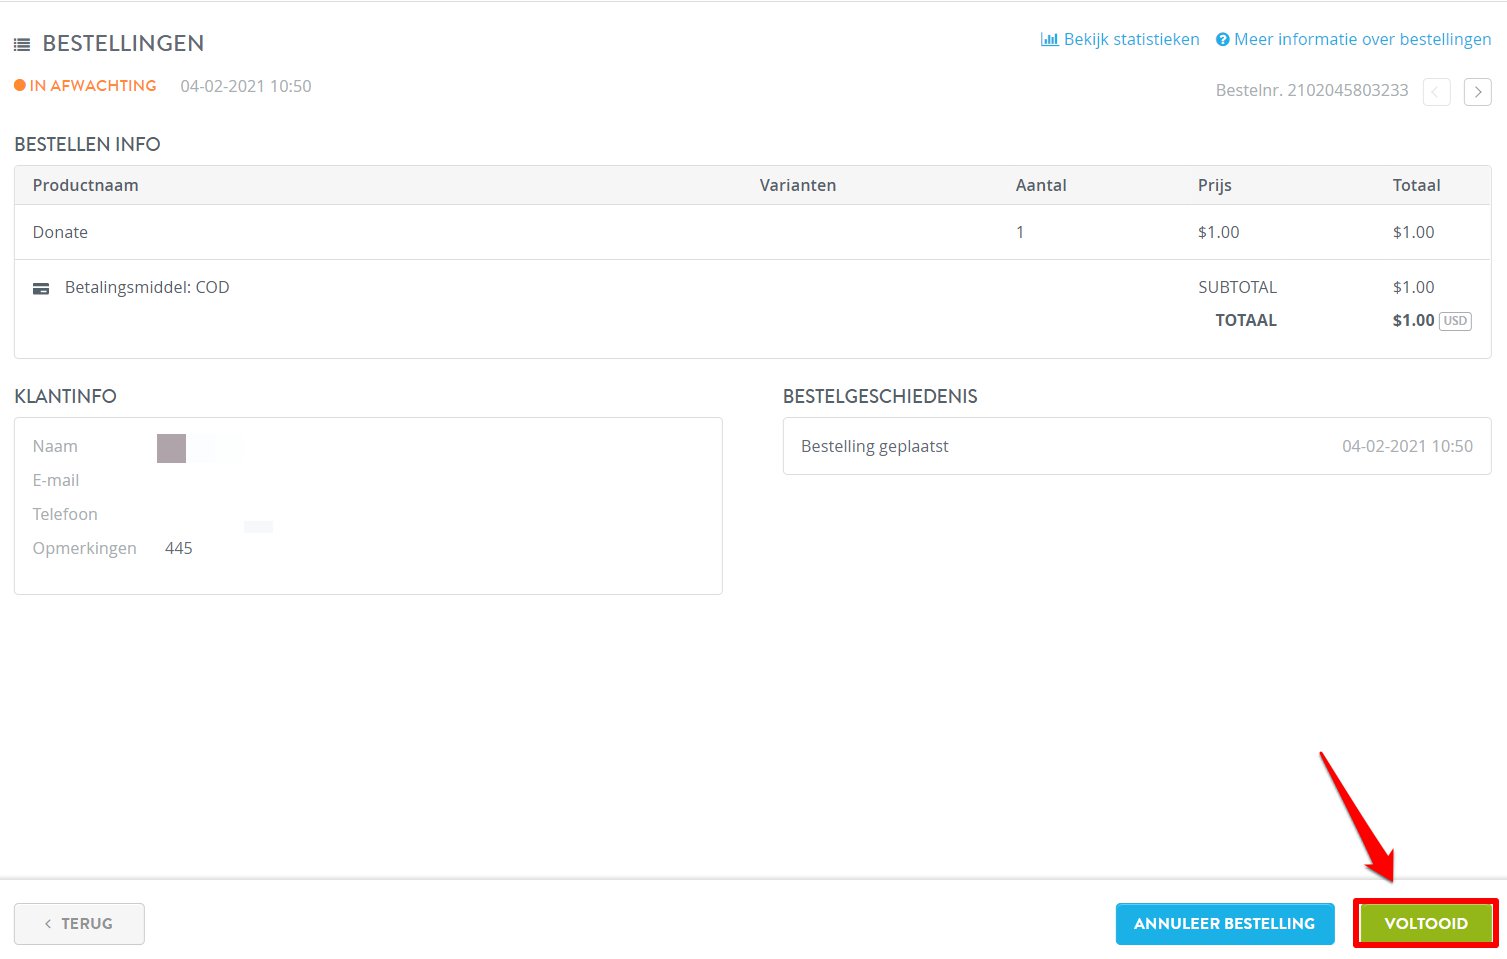Click the KLANTINFO heading
The width and height of the screenshot is (1507, 959).
pyautogui.click(x=65, y=396)
